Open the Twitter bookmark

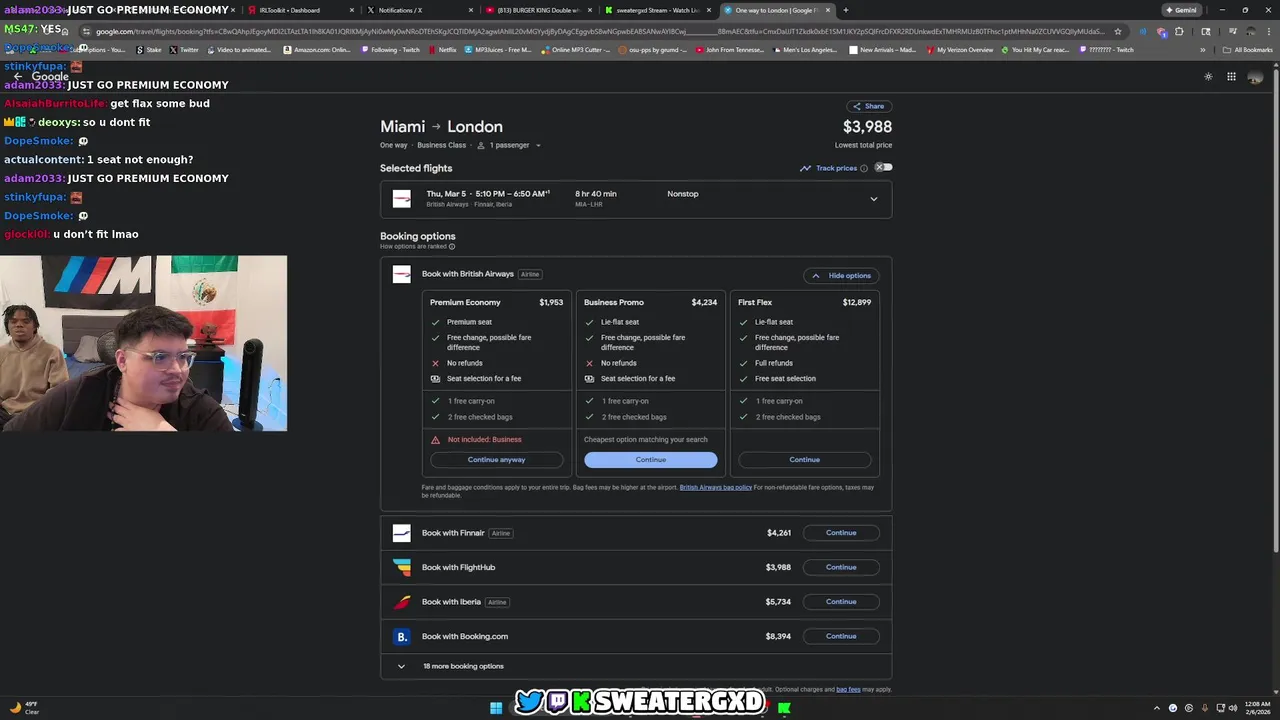tap(184, 49)
